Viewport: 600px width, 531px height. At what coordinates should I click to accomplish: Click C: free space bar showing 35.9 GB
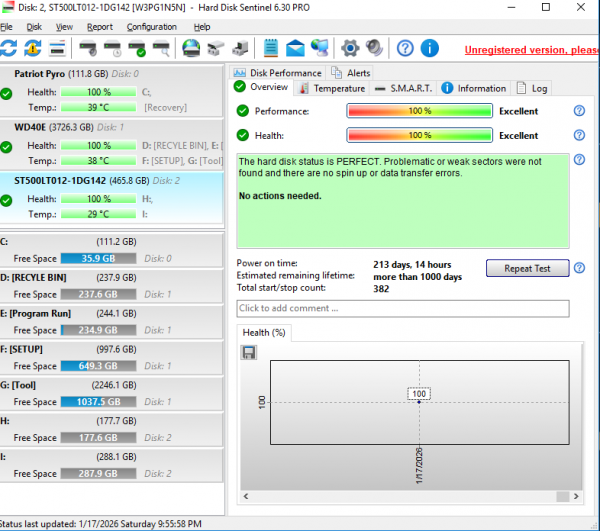98,259
